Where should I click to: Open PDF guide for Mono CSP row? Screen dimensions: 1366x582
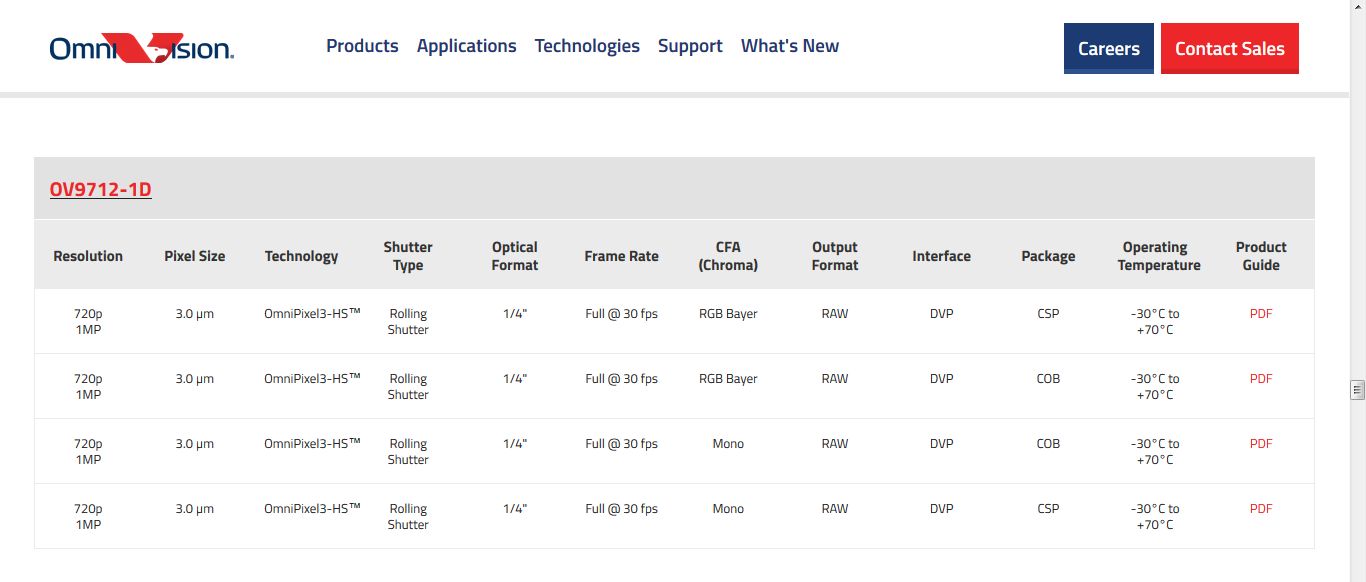(1261, 509)
